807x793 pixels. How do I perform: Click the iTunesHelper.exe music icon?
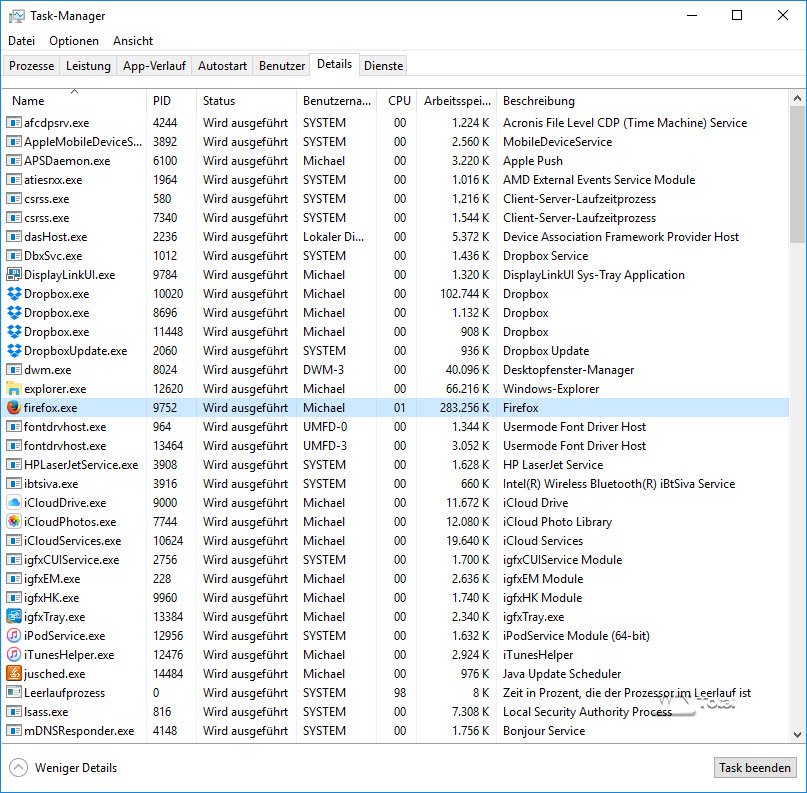coord(14,655)
